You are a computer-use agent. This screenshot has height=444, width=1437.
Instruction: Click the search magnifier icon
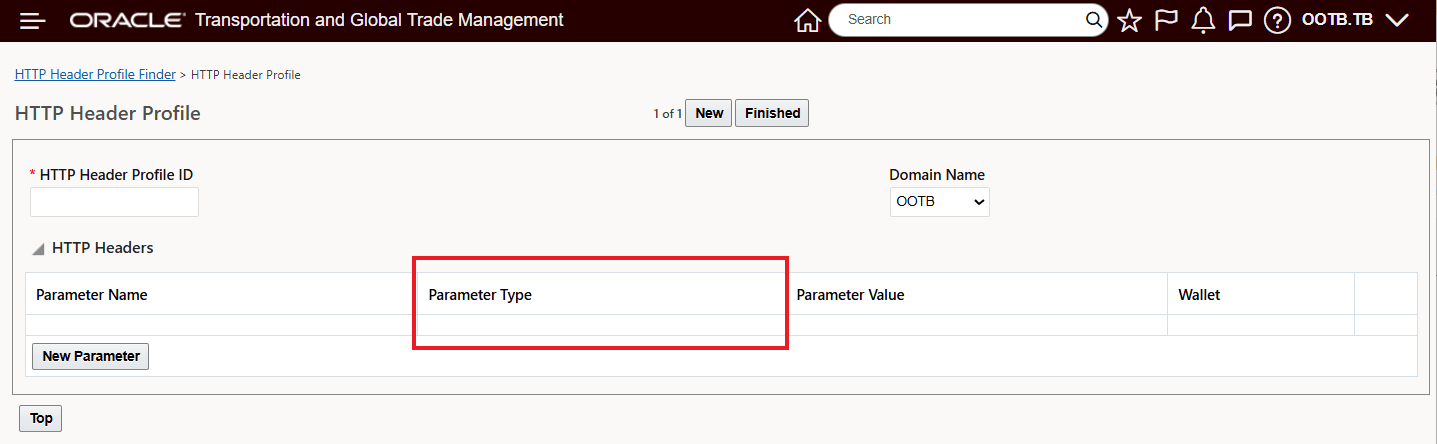(x=1094, y=20)
